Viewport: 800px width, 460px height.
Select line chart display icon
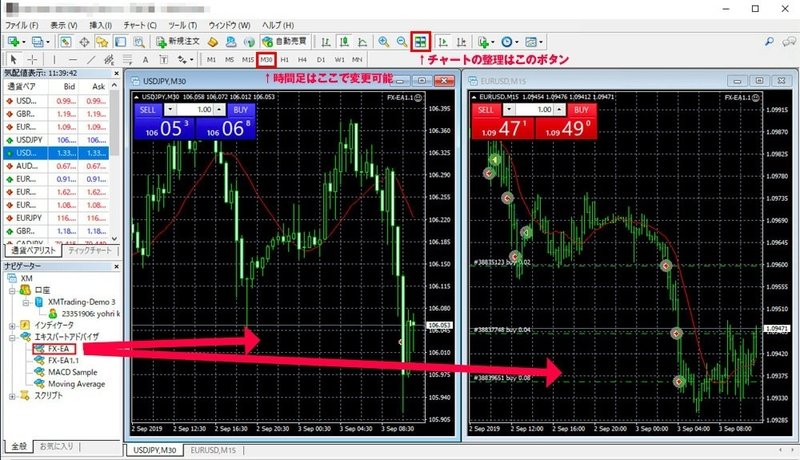(362, 42)
